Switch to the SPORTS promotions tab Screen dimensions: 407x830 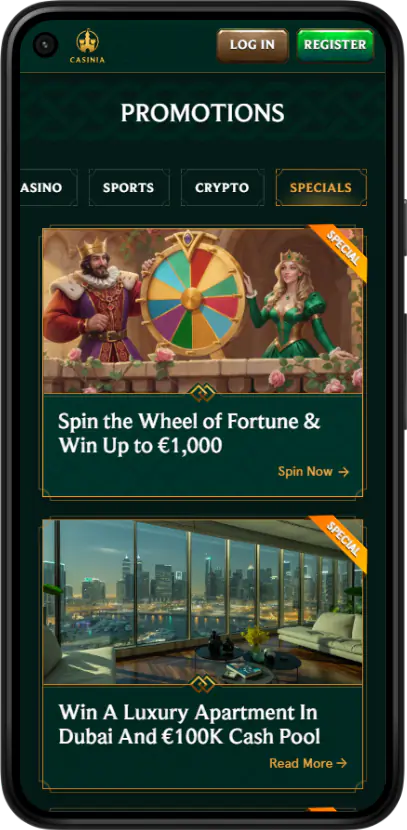coord(129,187)
